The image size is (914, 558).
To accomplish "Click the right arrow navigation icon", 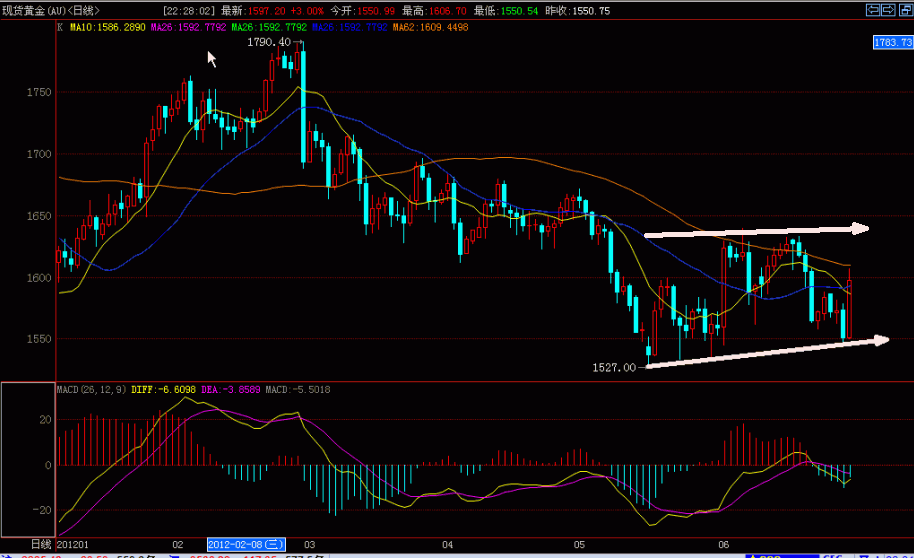I will [x=888, y=10].
